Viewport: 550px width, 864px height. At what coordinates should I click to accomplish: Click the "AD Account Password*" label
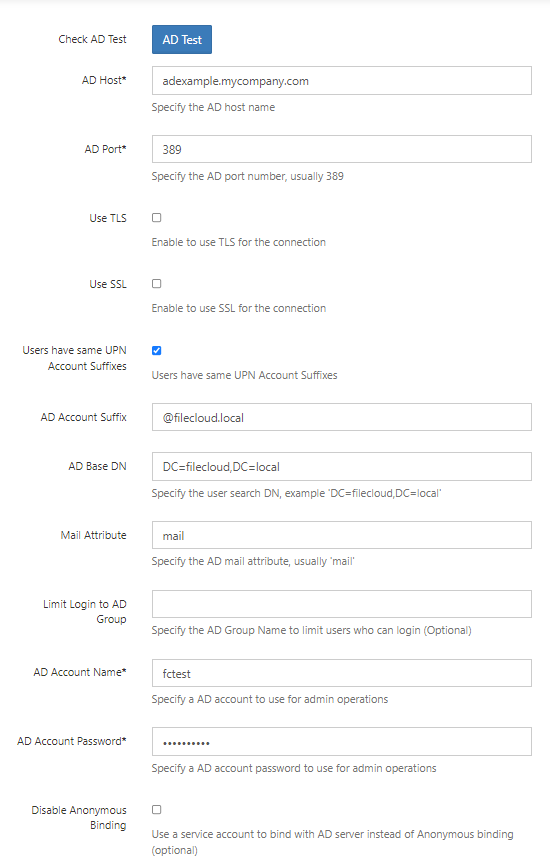[72, 741]
